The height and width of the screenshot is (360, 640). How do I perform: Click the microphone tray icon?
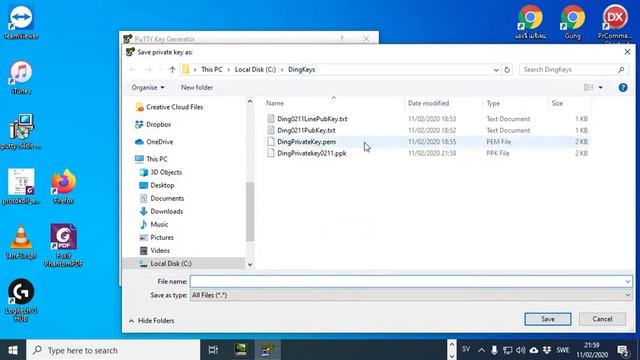(x=494, y=350)
